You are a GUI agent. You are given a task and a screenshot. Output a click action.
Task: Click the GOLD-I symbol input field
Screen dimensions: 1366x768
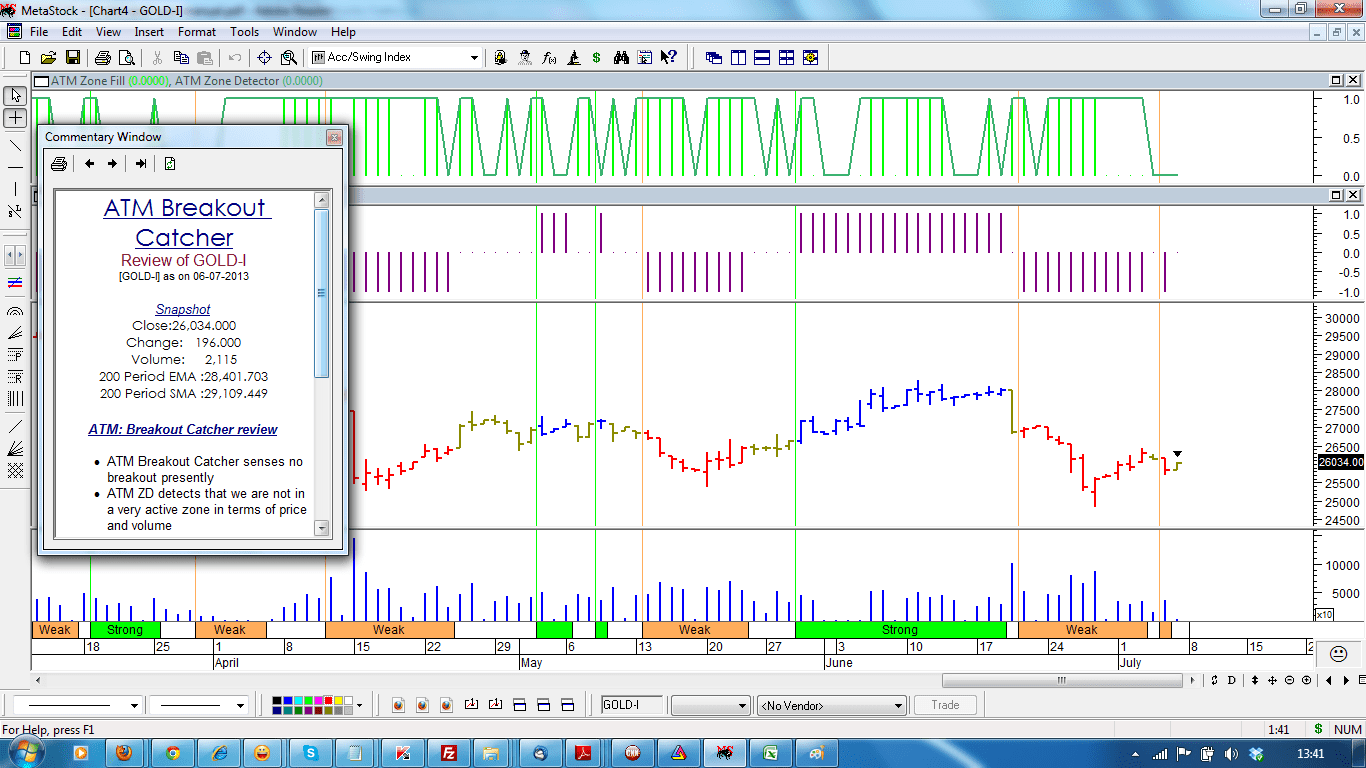click(x=633, y=705)
